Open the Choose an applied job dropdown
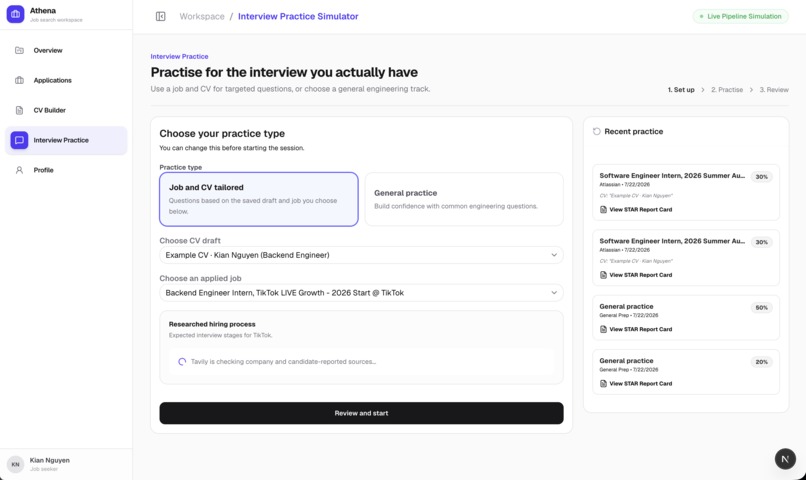 click(361, 293)
